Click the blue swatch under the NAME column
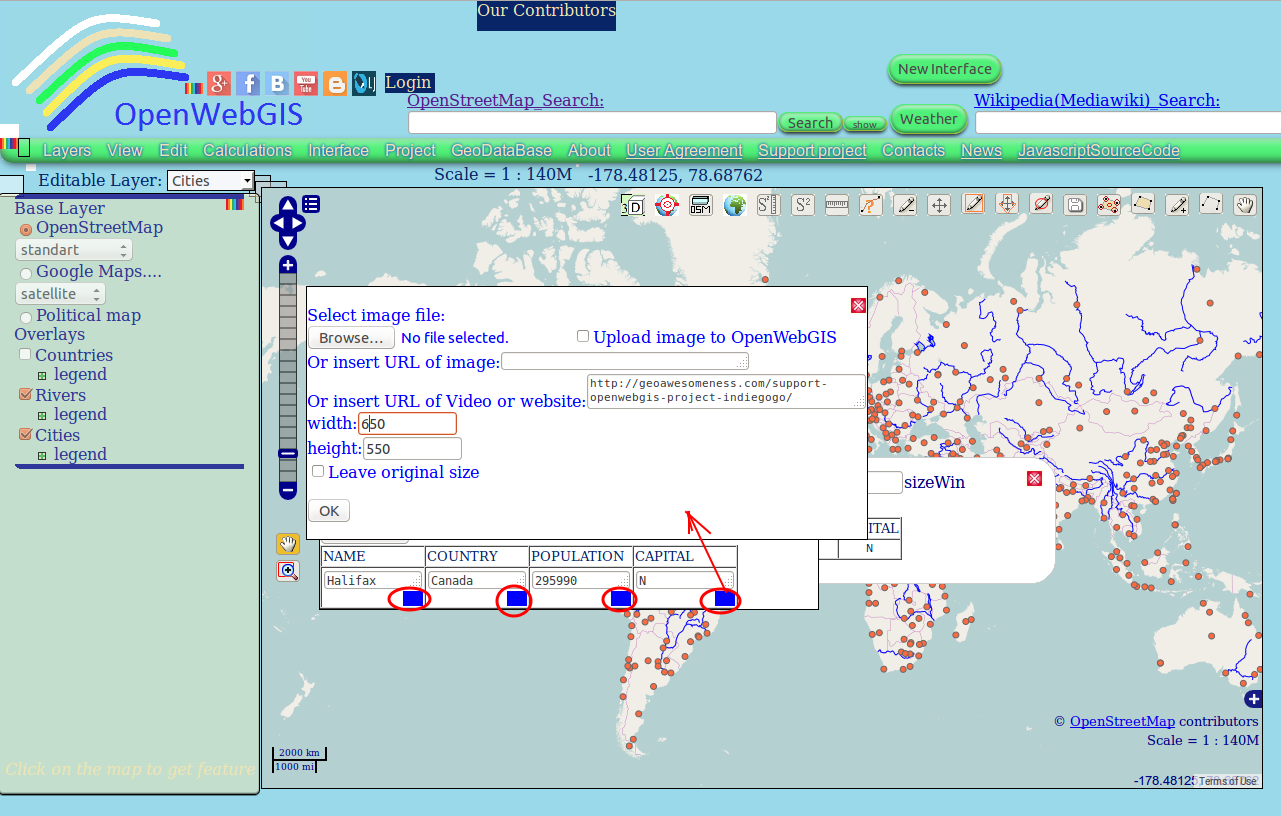The image size is (1281, 816). click(412, 598)
